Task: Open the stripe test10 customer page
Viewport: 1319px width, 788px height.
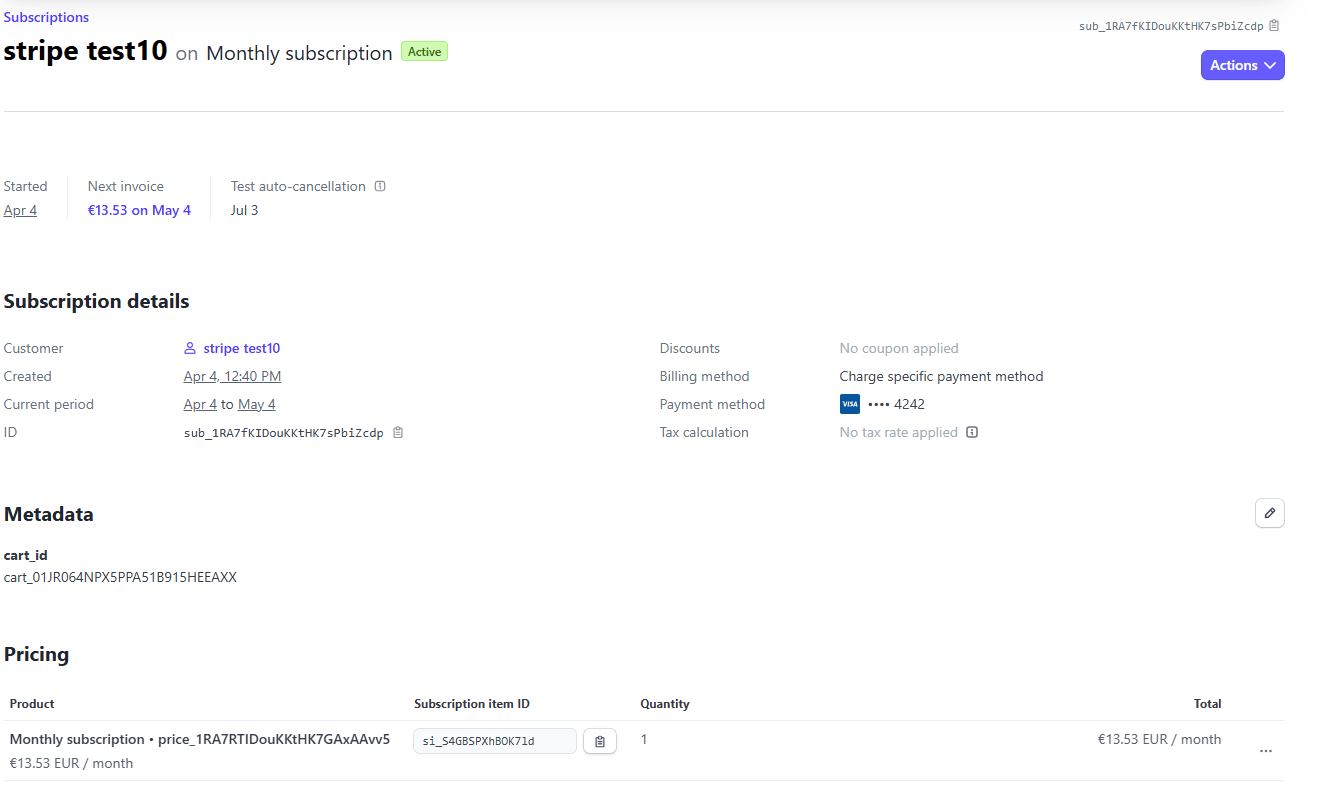Action: 240,347
